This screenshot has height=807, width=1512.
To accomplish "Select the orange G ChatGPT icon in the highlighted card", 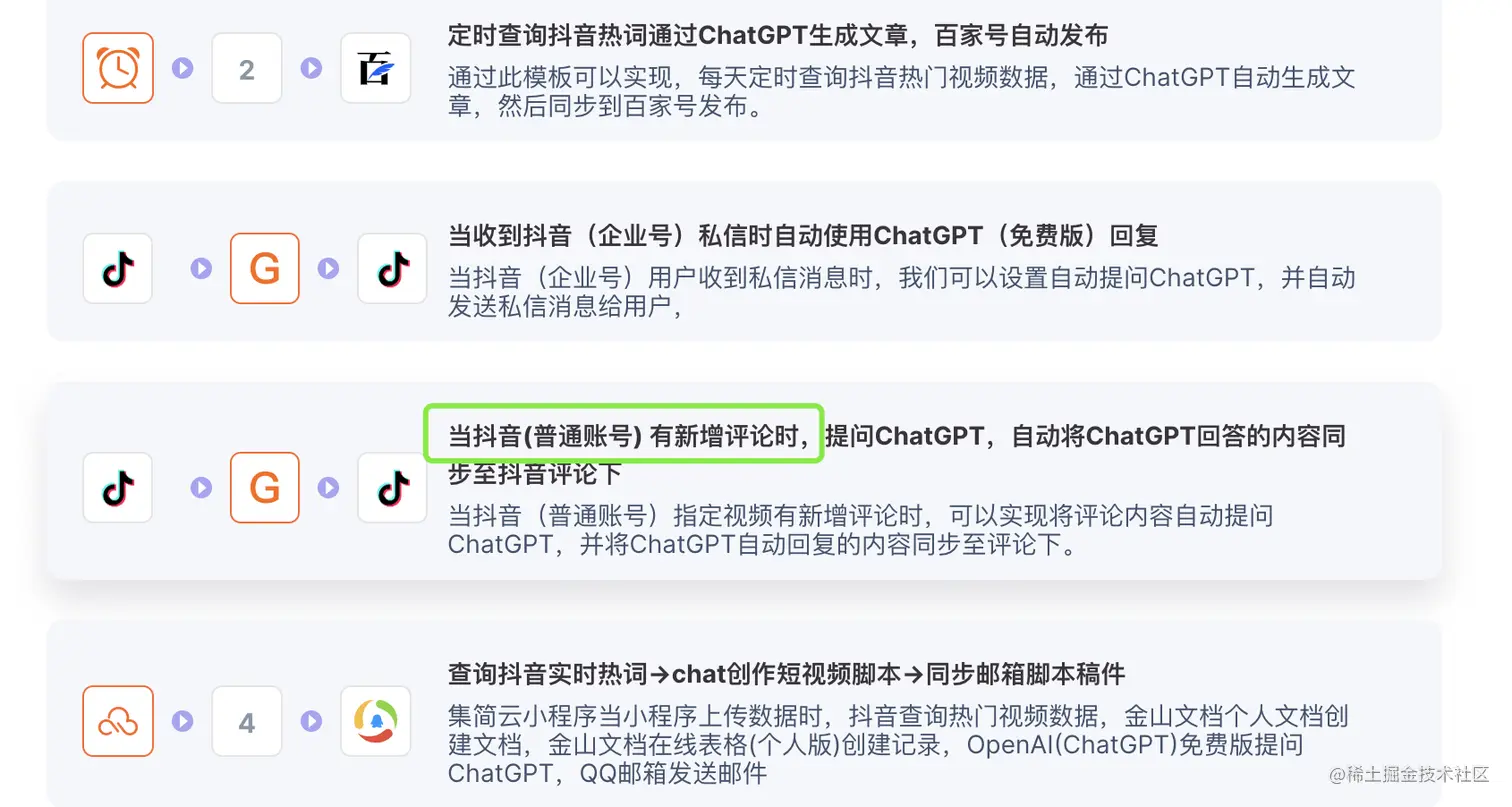I will 265,487.
